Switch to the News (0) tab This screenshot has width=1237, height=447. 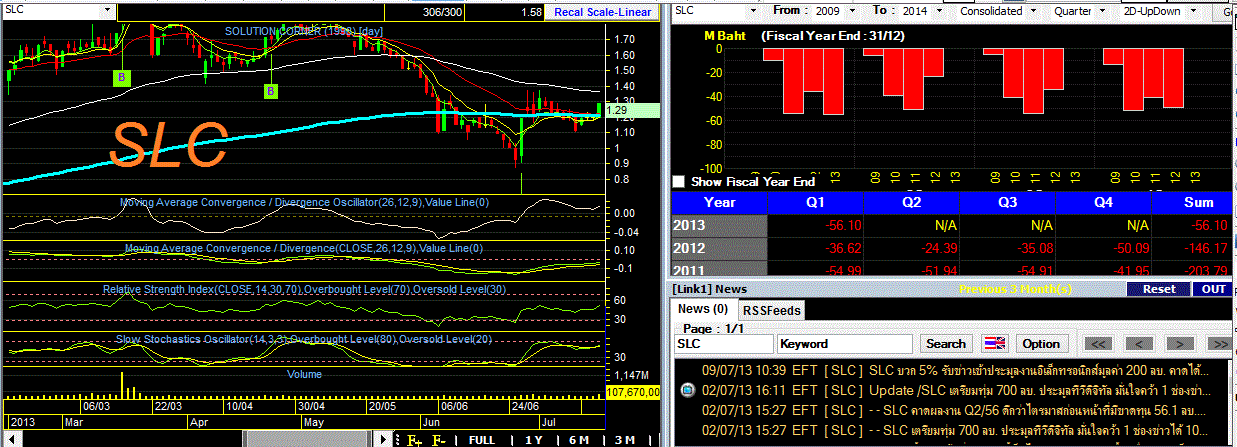click(702, 309)
